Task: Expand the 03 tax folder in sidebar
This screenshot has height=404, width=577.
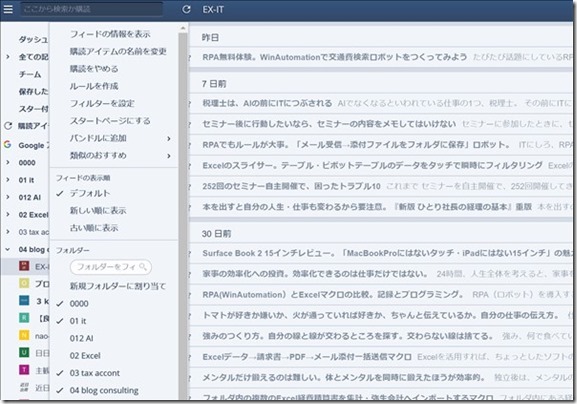Action: (7, 231)
